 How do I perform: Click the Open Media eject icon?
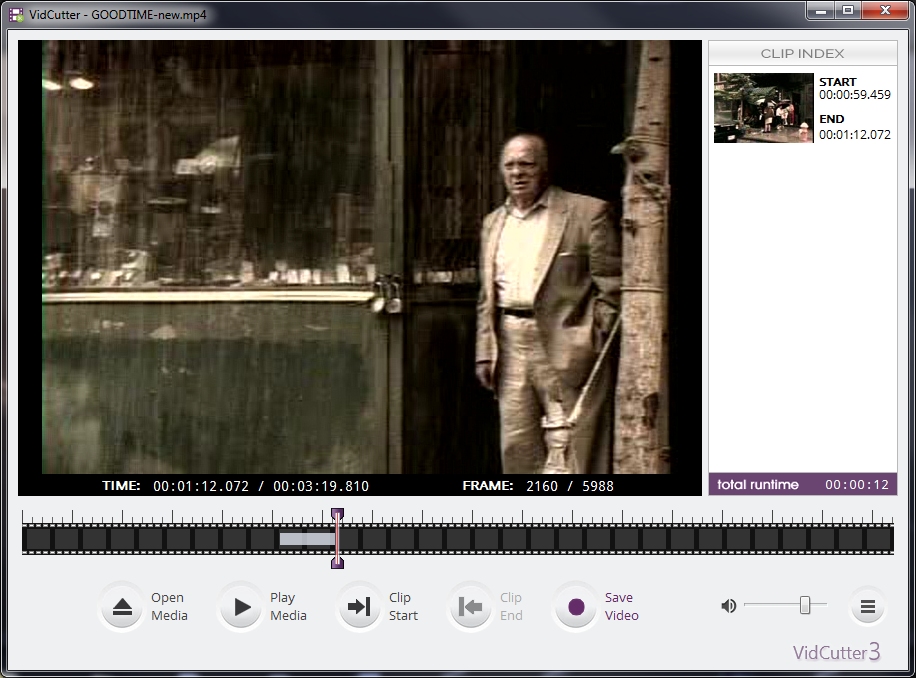click(x=122, y=607)
